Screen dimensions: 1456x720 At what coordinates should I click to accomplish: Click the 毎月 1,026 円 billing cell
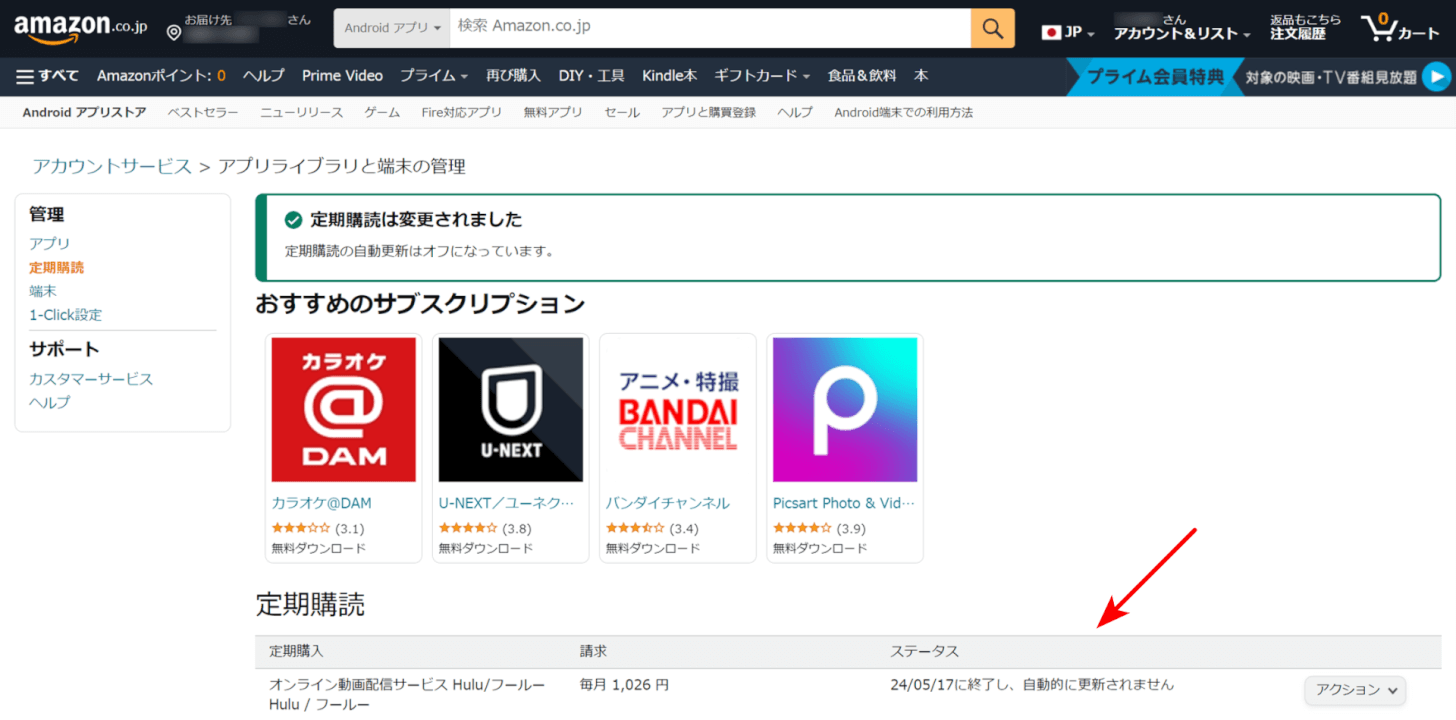click(624, 685)
